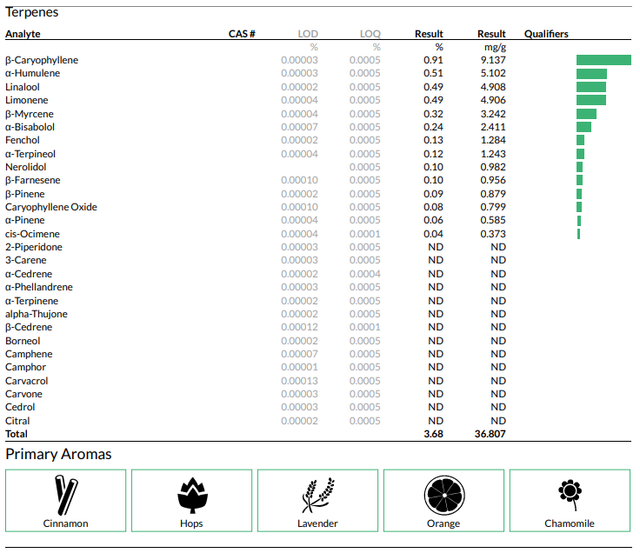Click the Terpenes section title
This screenshot has height=553, width=640.
click(x=32, y=12)
